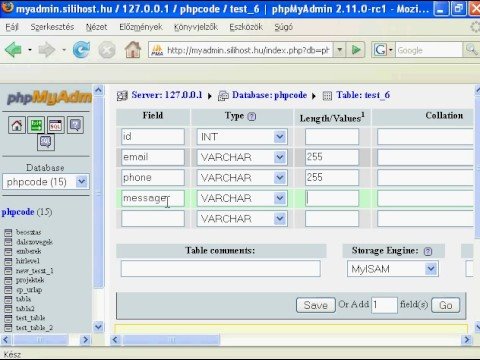
Task: Click the main frame scroll right arrow
Action: pyautogui.click(x=467, y=340)
